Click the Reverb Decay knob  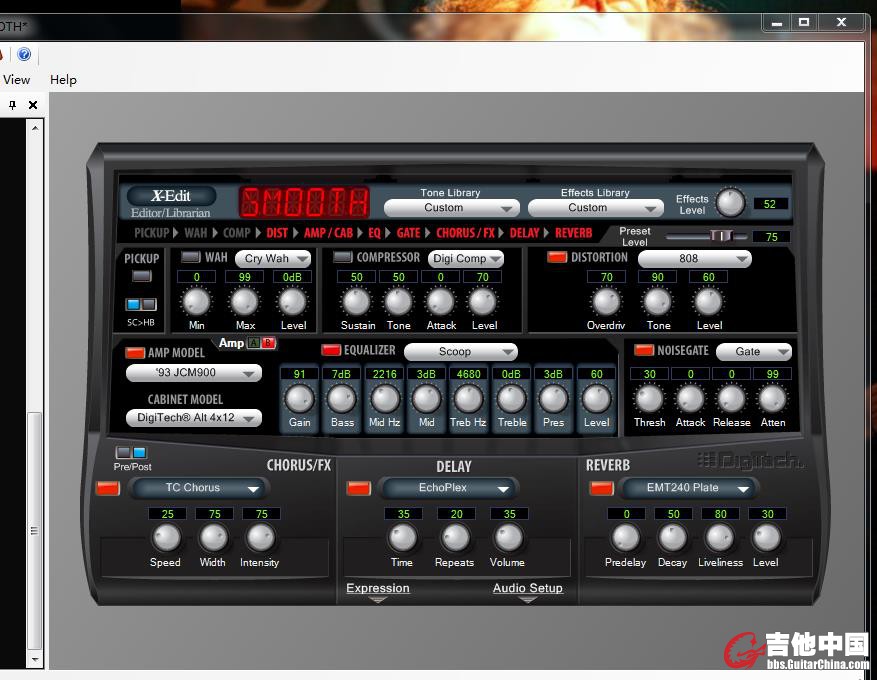tap(673, 538)
